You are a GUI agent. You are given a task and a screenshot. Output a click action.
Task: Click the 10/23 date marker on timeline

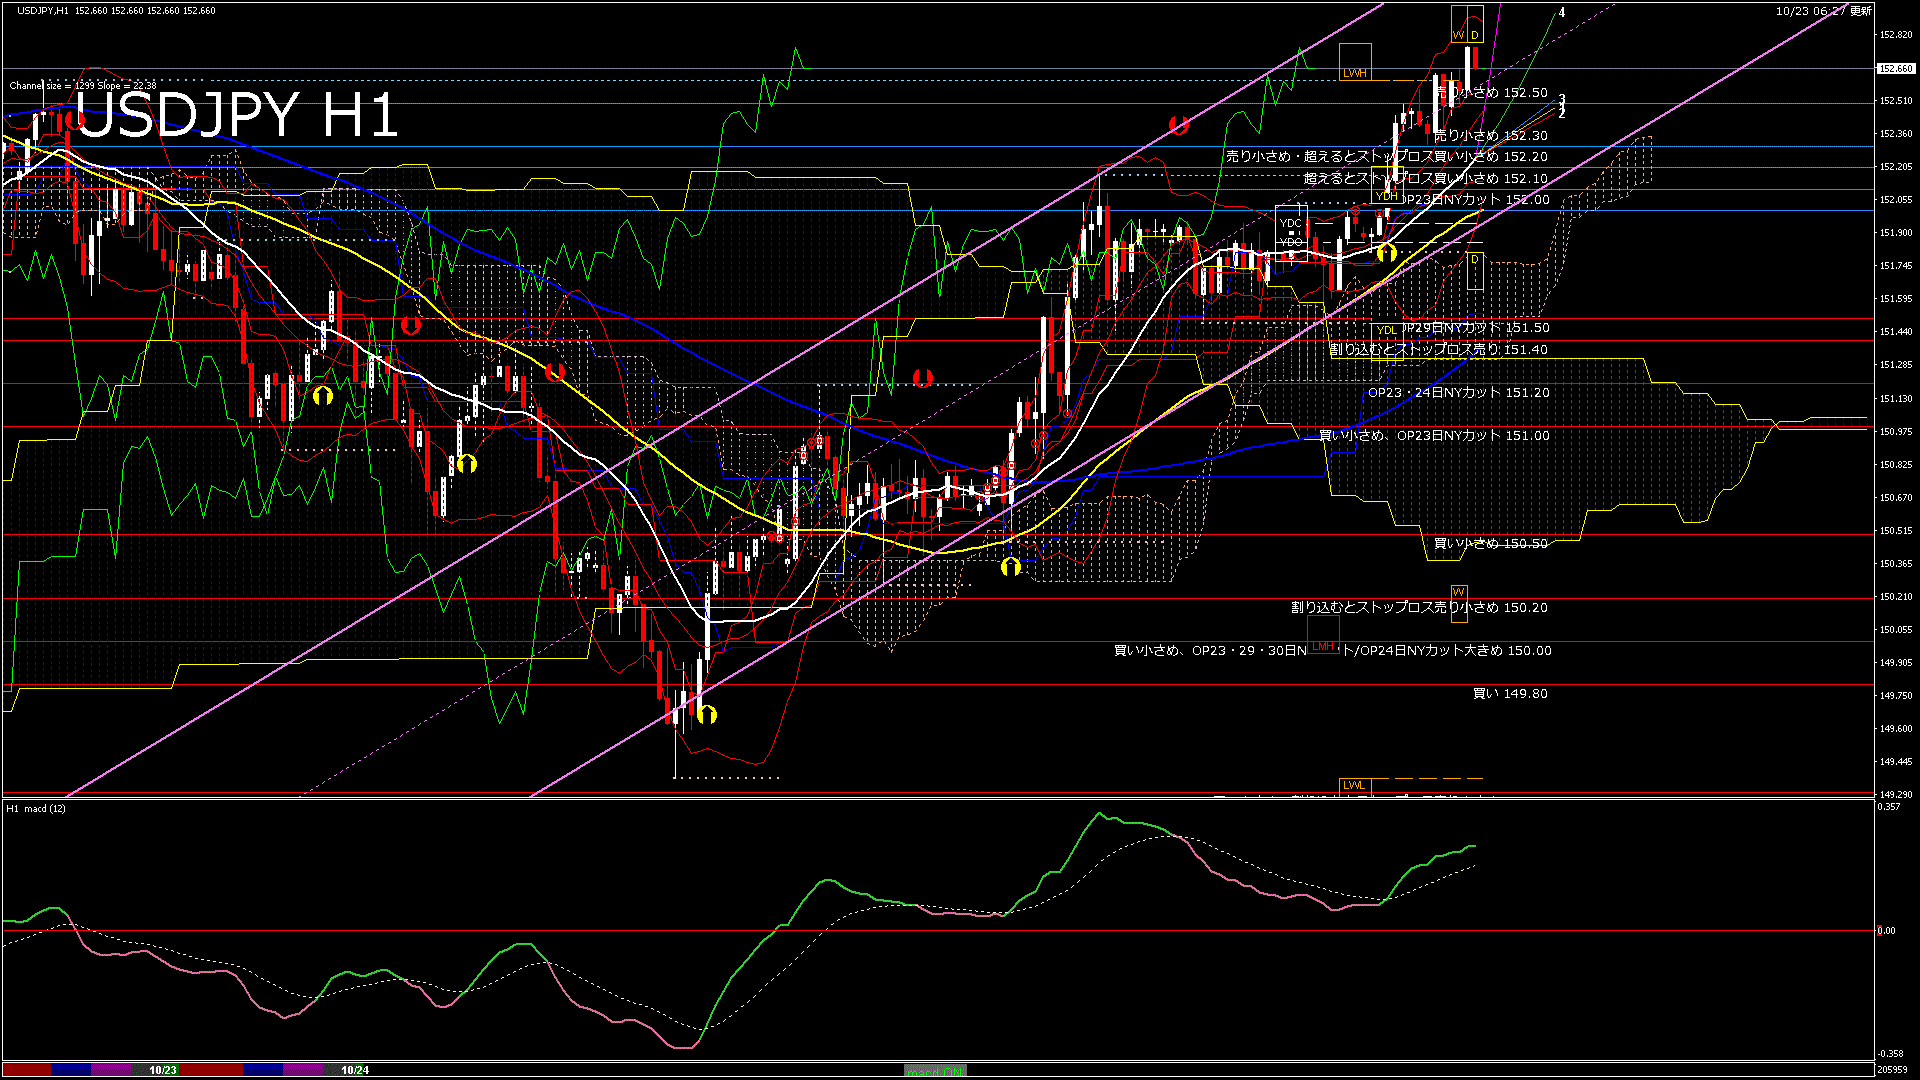pos(163,1070)
